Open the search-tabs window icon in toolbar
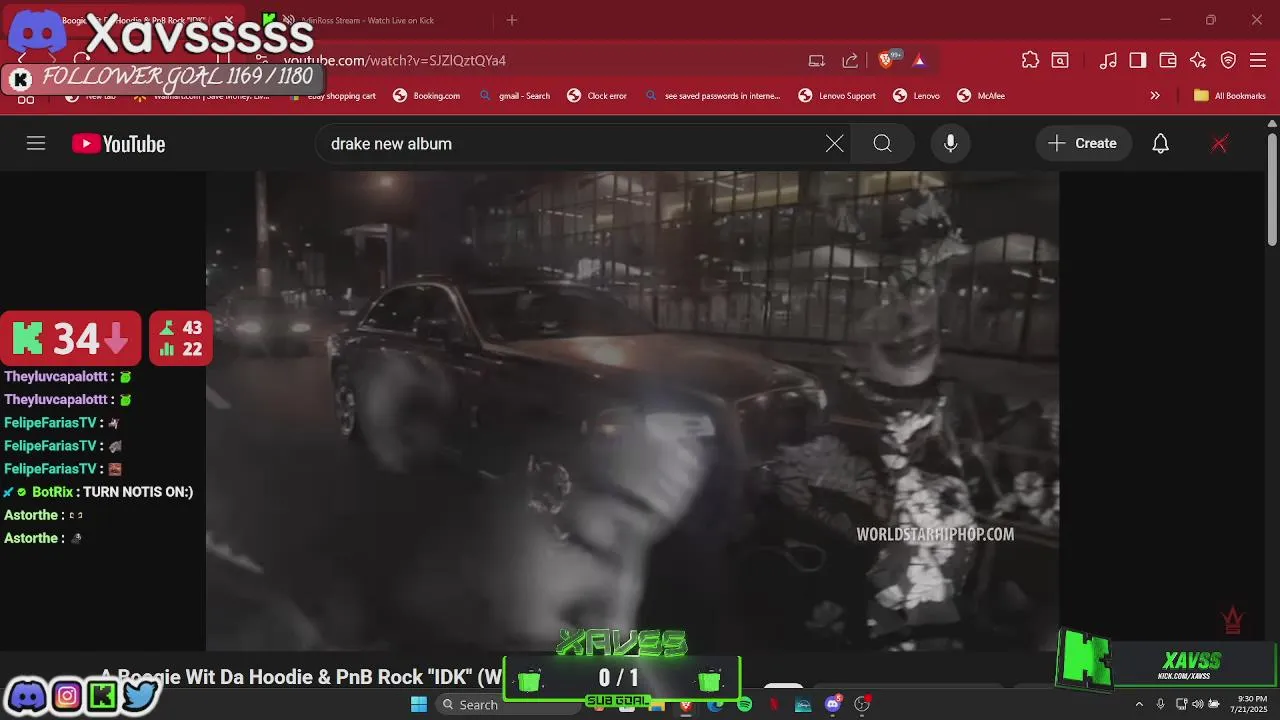The height and width of the screenshot is (720, 1280). pyautogui.click(x=1060, y=60)
